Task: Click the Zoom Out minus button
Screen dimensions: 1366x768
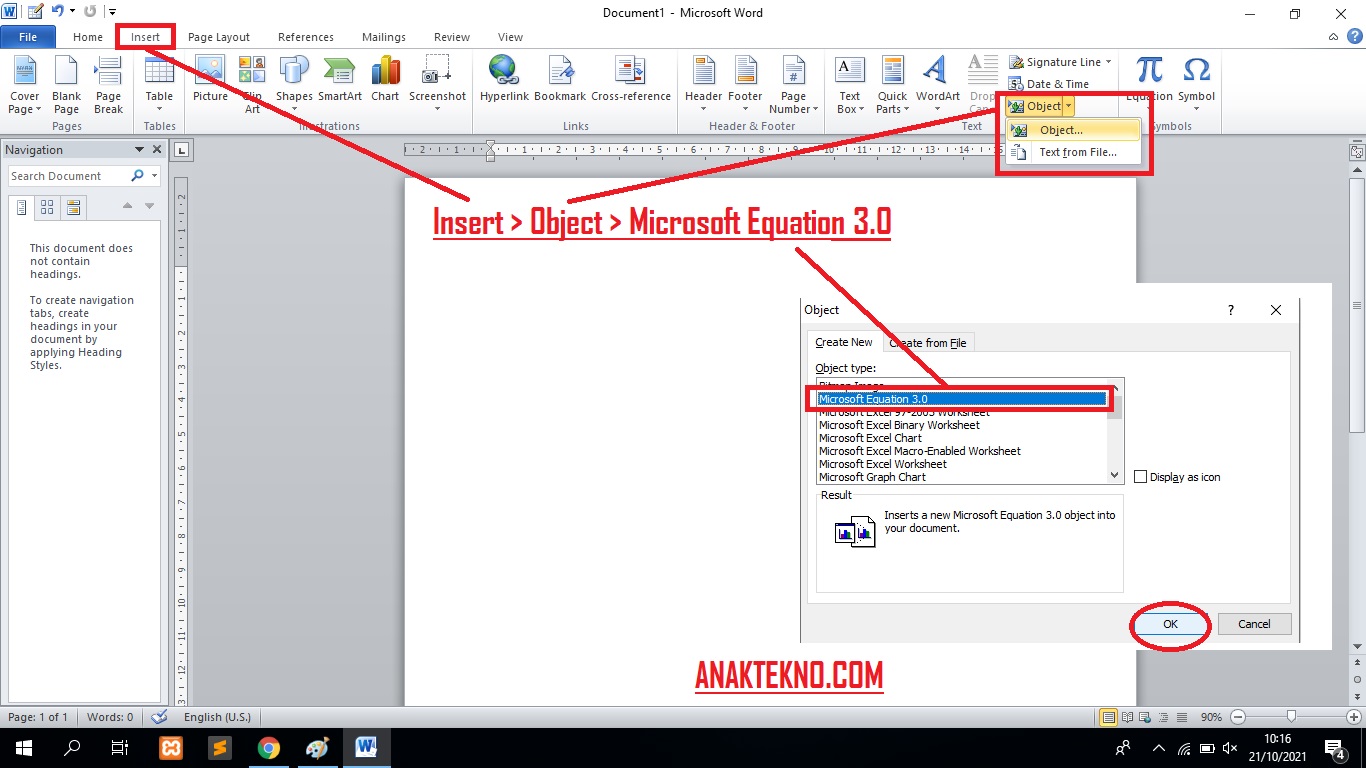Action: tap(1238, 717)
